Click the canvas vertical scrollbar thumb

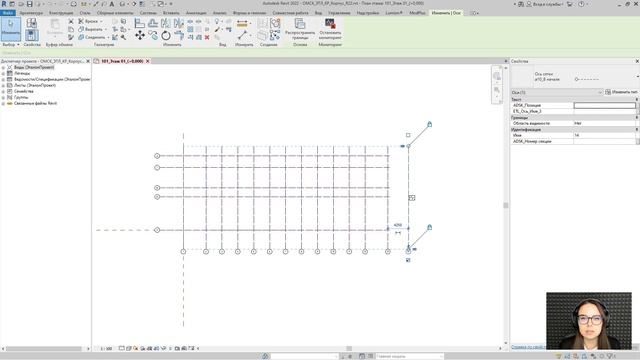click(506, 205)
